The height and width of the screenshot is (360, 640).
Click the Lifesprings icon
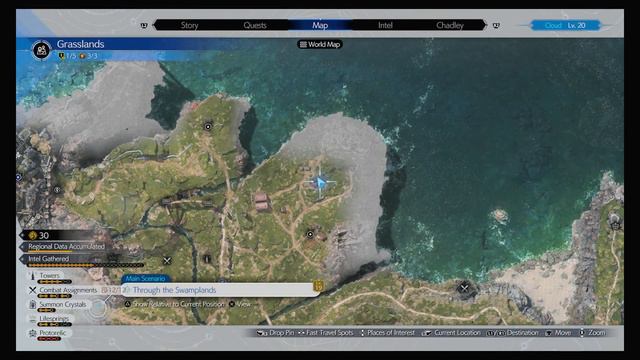coord(33,319)
